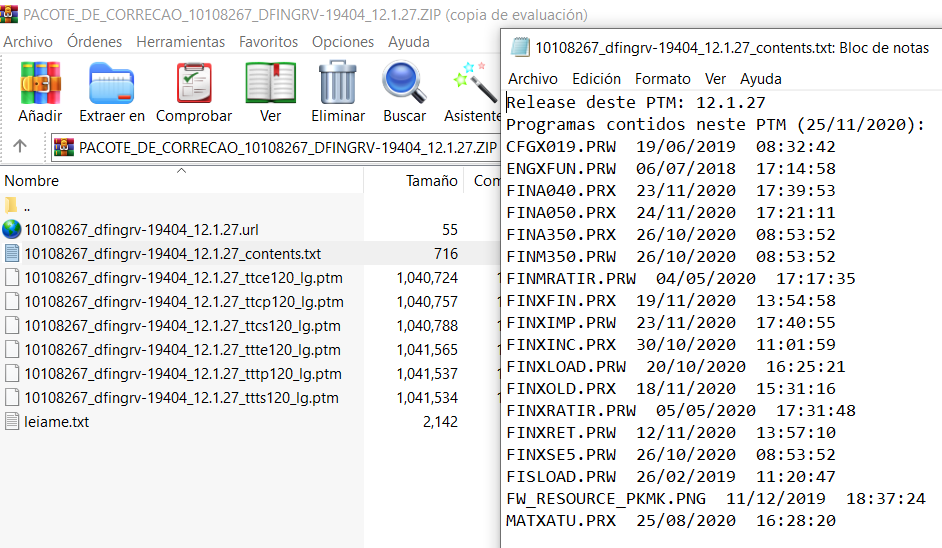This screenshot has width=942, height=548.
Task: Click the partially hidden Com column header
Action: coord(482,180)
